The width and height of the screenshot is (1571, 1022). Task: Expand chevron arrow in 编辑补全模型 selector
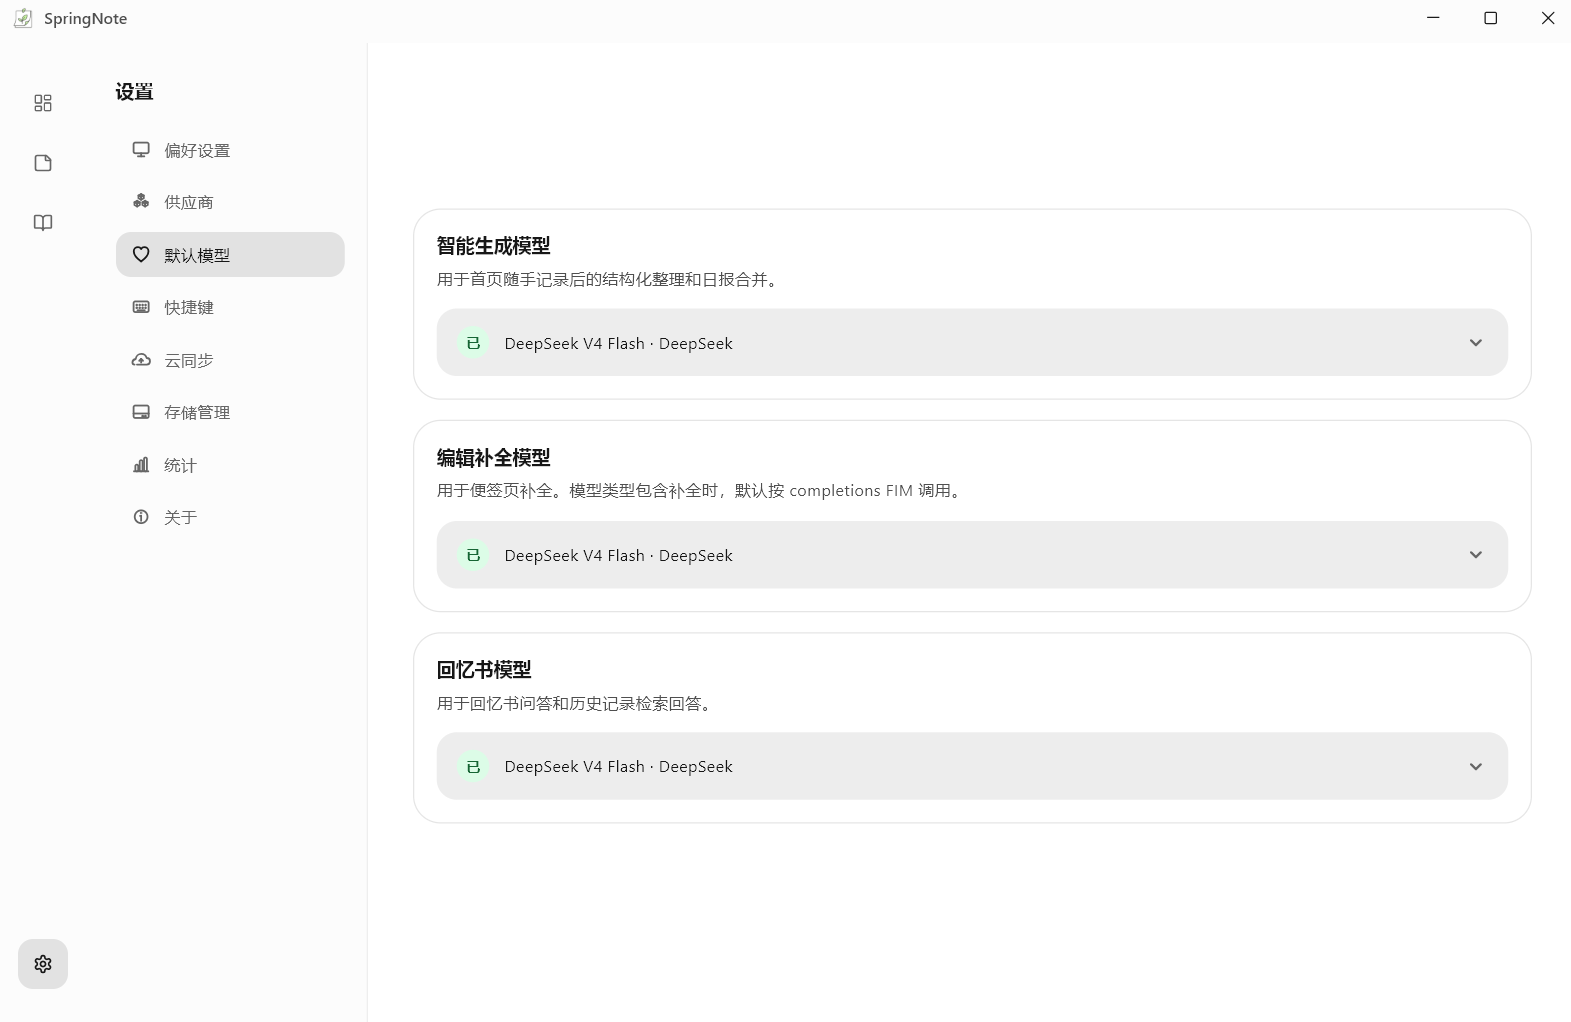(x=1476, y=555)
